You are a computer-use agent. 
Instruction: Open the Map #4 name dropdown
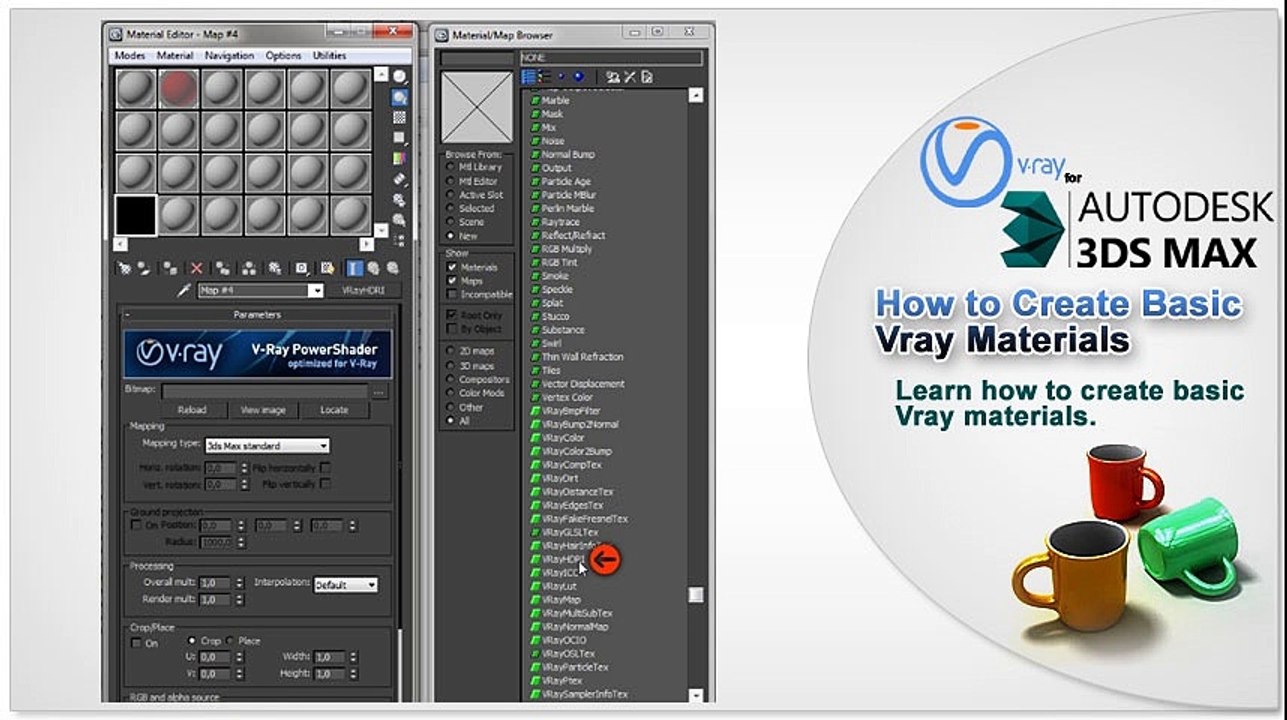316,290
